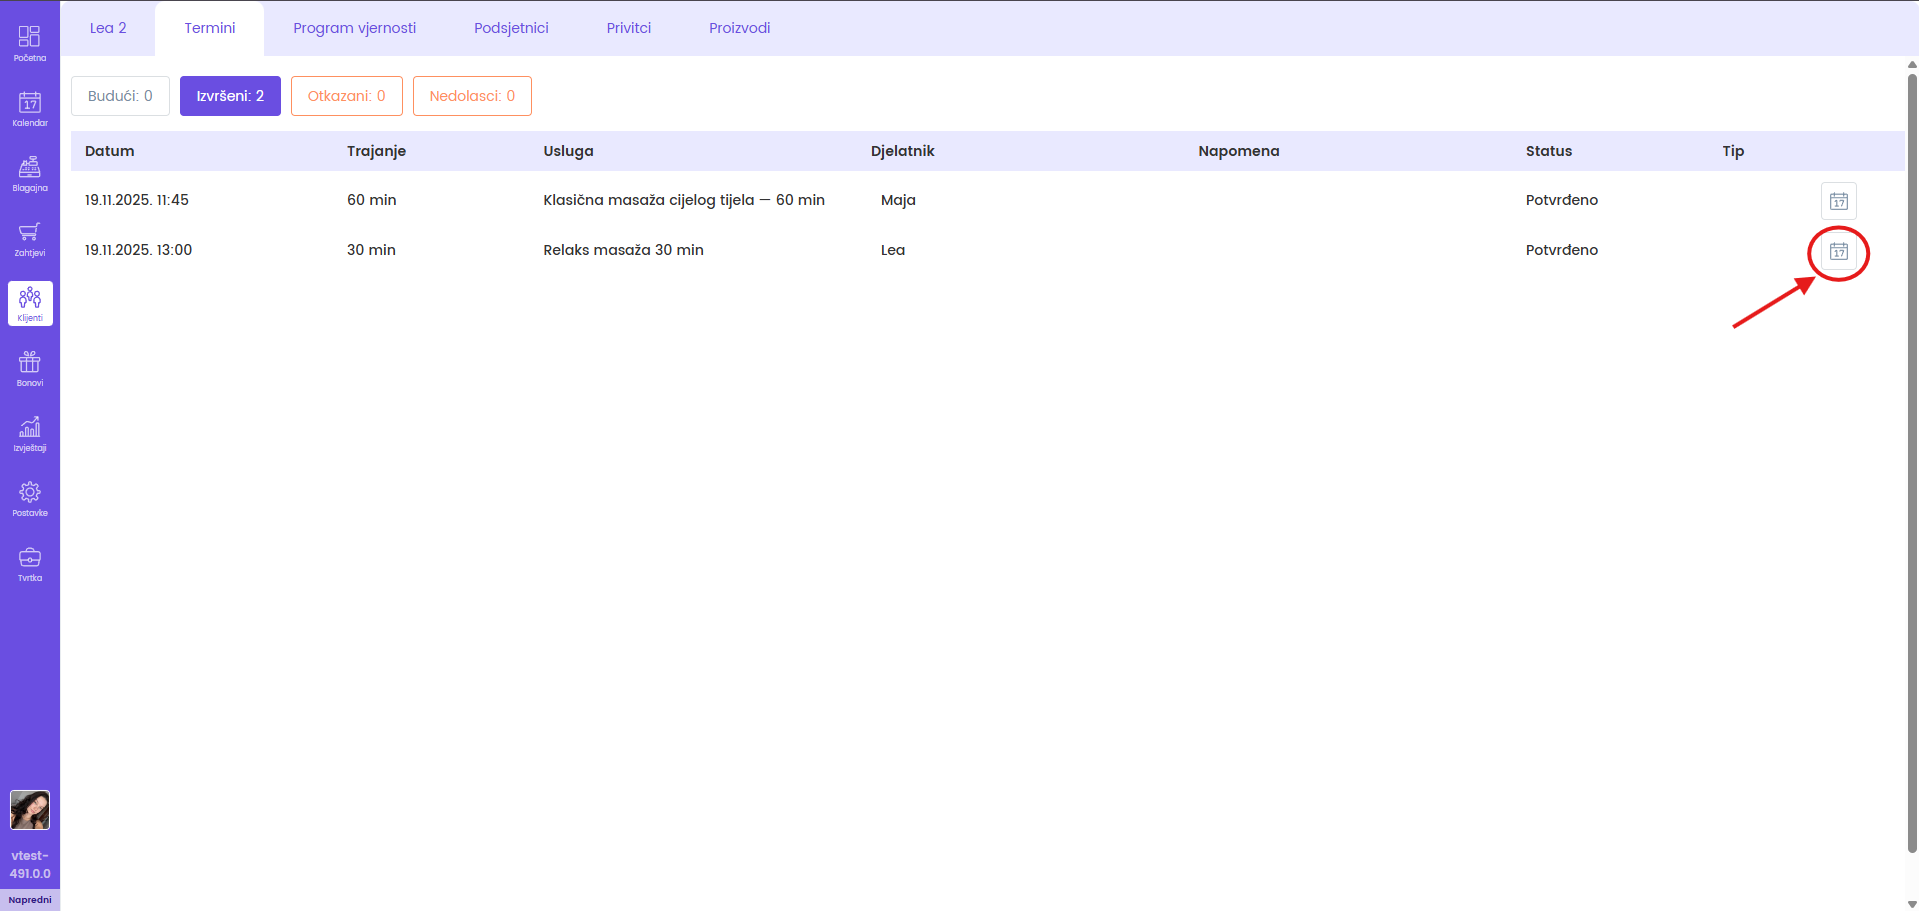Switch to Program vjernosti tab

pyautogui.click(x=354, y=28)
